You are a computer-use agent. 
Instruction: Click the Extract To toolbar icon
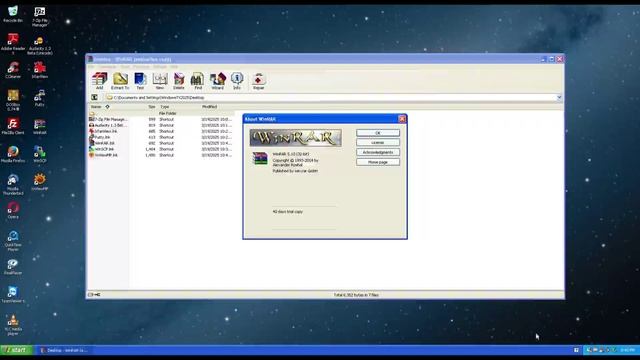120,81
